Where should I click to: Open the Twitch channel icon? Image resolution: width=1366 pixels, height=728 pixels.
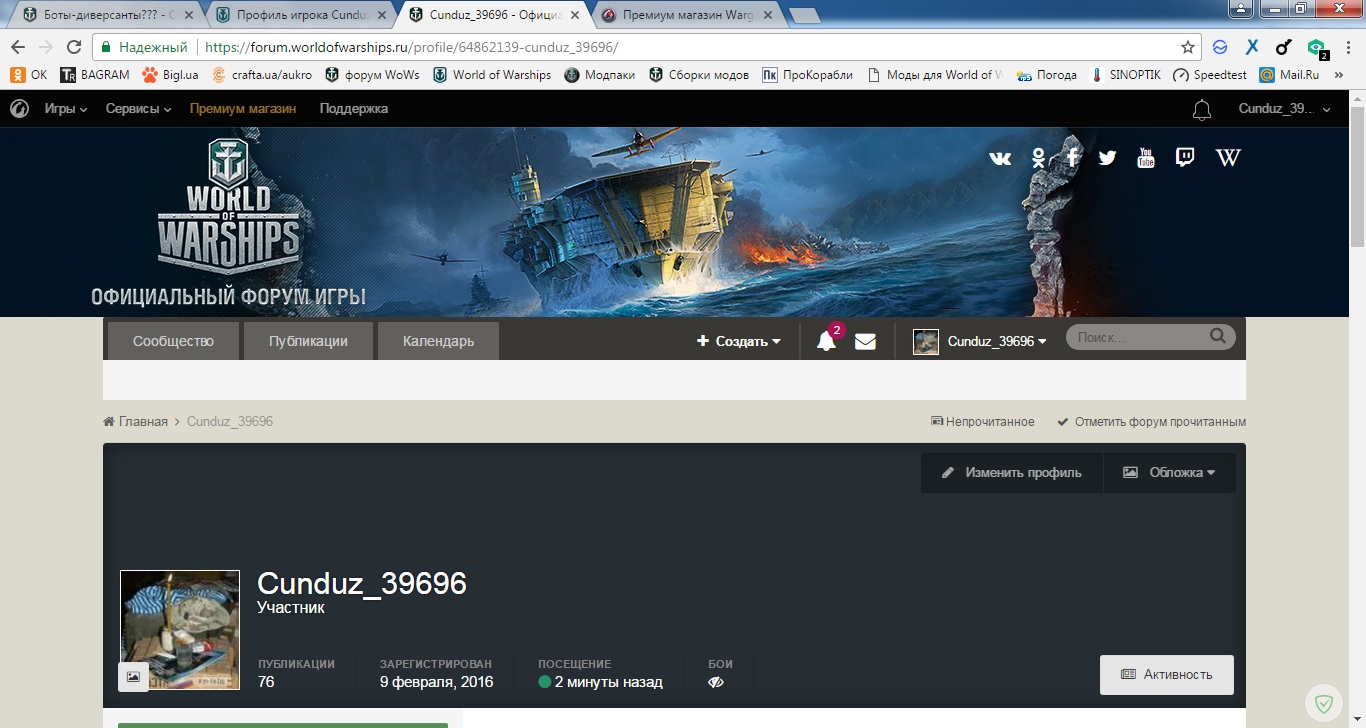[1185, 157]
